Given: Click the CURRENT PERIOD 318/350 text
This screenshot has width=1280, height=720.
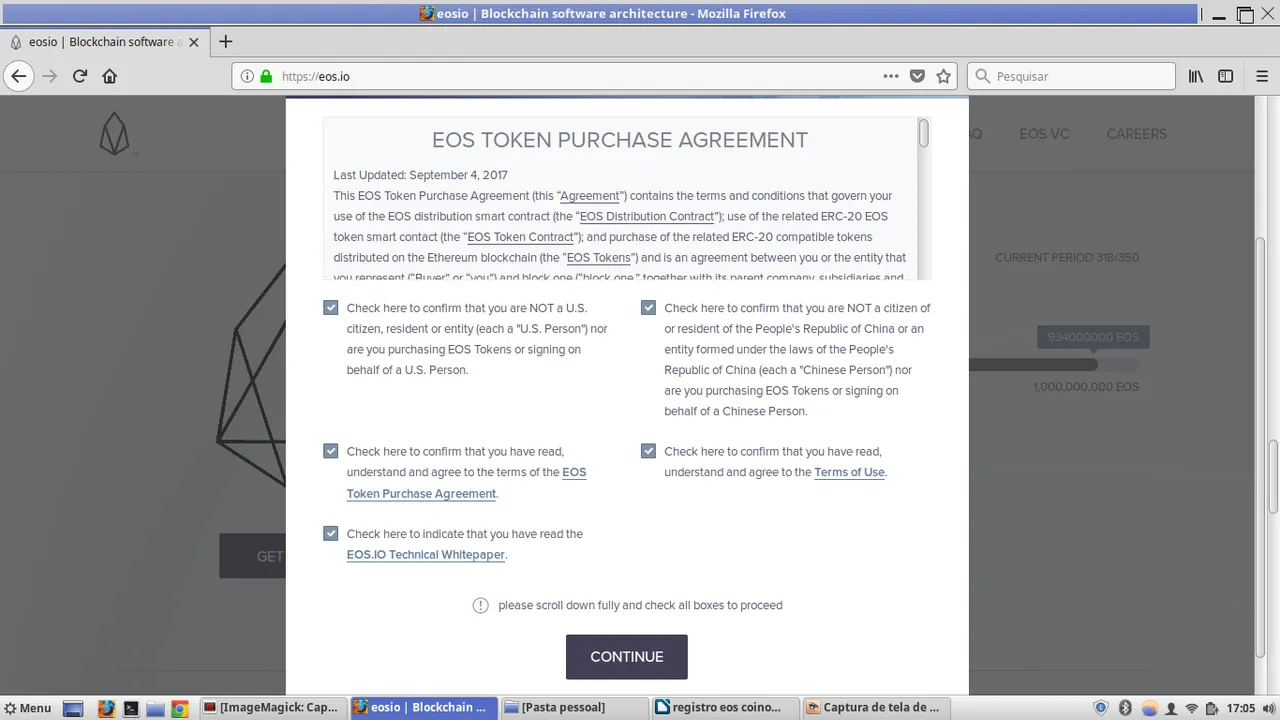Looking at the screenshot, I should click(x=1067, y=257).
